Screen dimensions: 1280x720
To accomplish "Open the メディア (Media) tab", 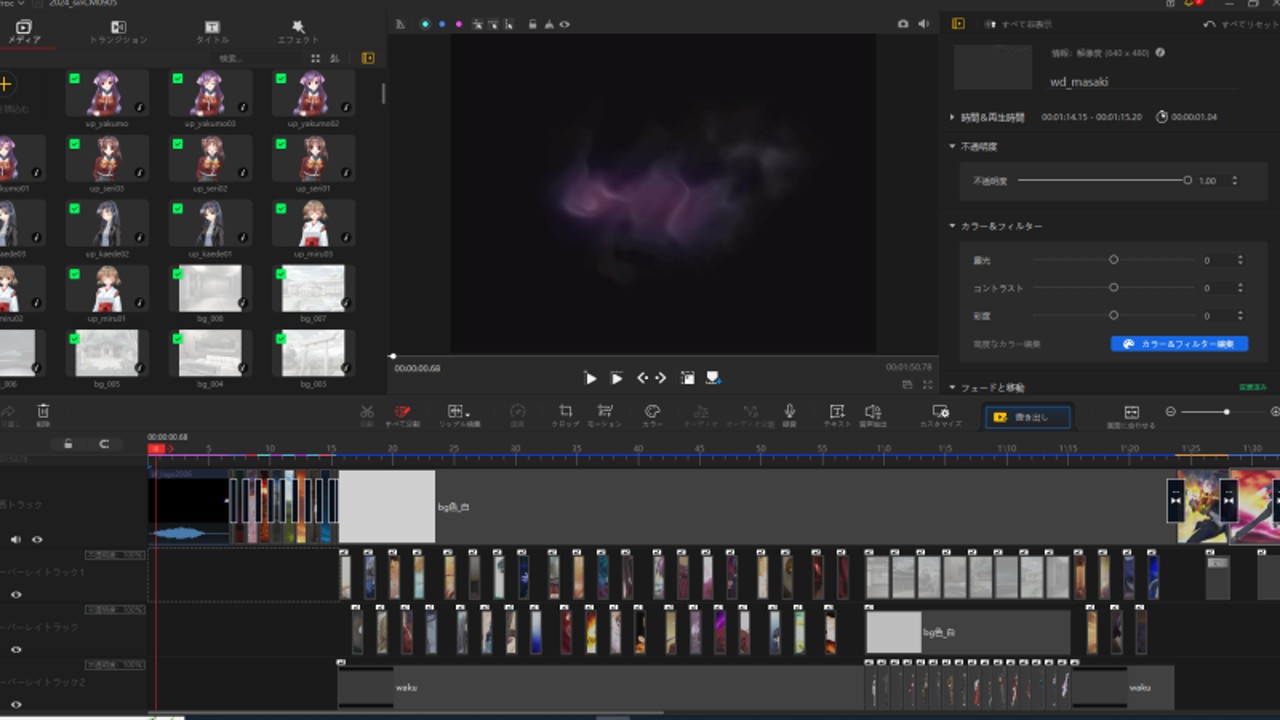I will pos(24,32).
